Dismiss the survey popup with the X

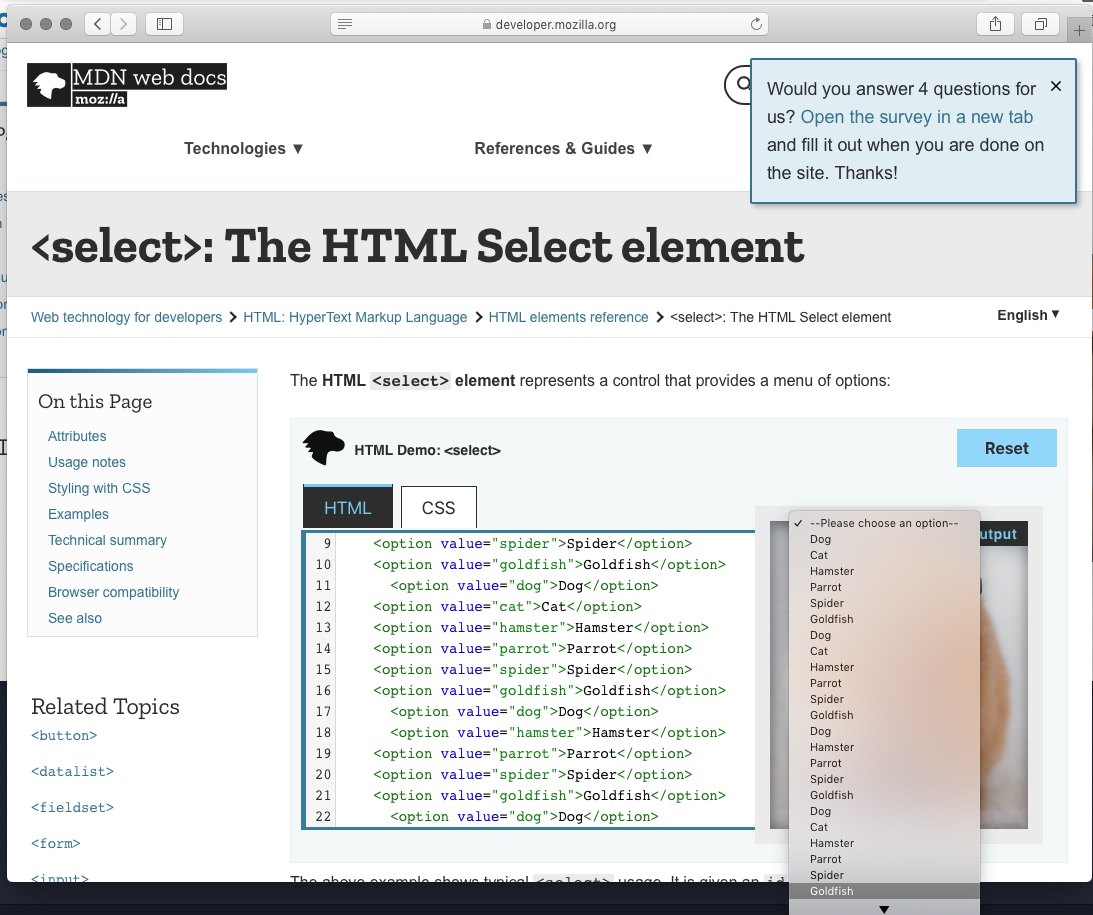coord(1056,86)
